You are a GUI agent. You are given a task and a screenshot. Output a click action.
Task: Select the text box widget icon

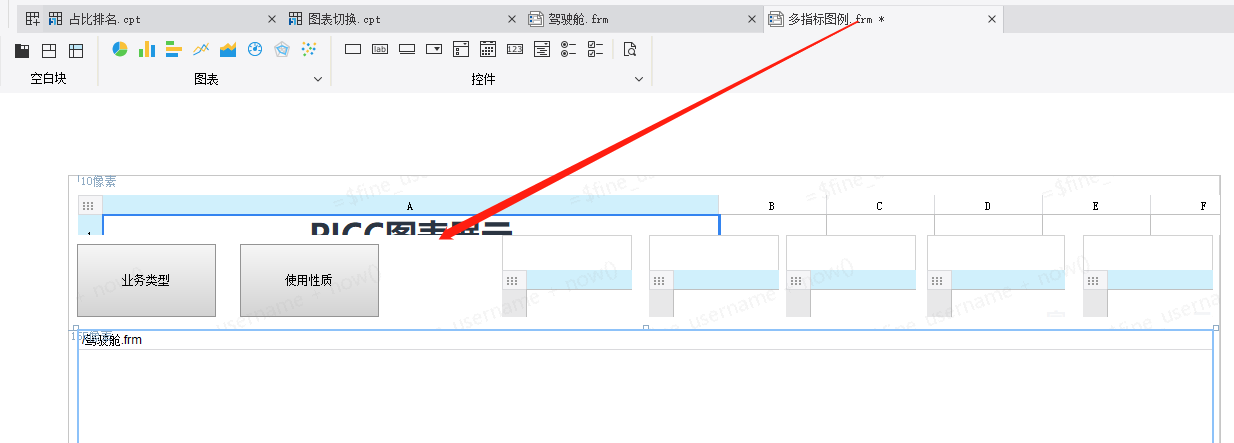[x=353, y=49]
